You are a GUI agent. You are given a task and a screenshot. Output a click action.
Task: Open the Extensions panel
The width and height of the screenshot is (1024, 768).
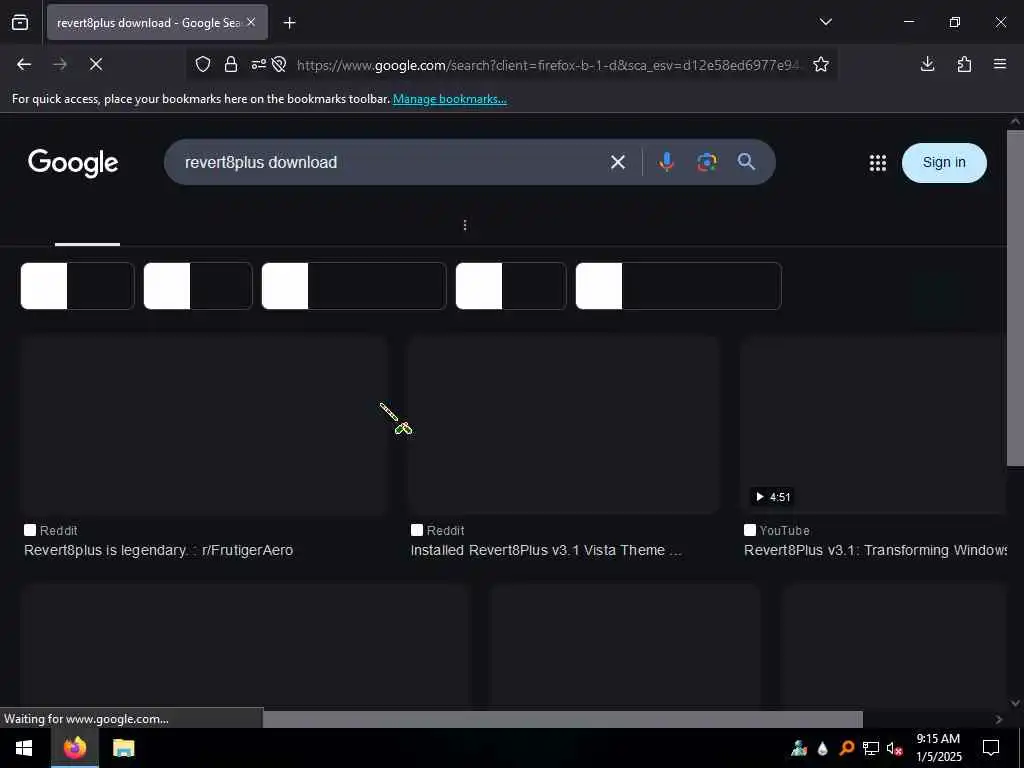click(x=964, y=64)
